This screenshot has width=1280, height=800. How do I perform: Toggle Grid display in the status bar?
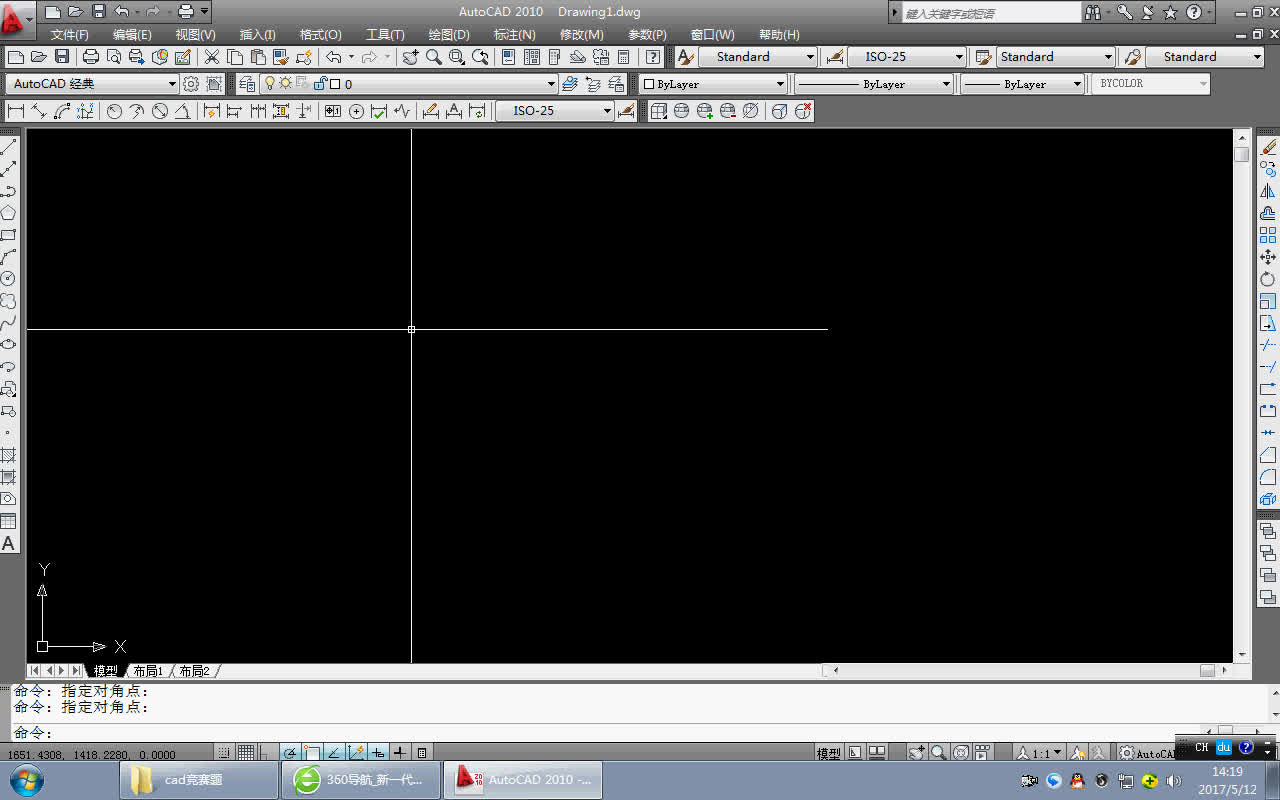tap(245, 753)
